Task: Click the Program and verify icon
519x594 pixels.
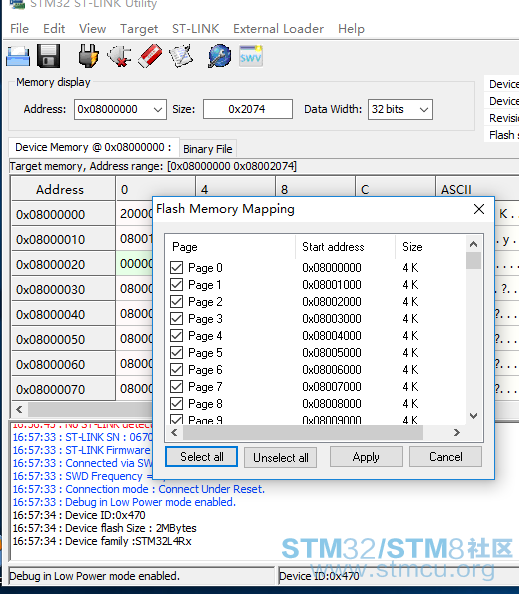Action: click(181, 56)
